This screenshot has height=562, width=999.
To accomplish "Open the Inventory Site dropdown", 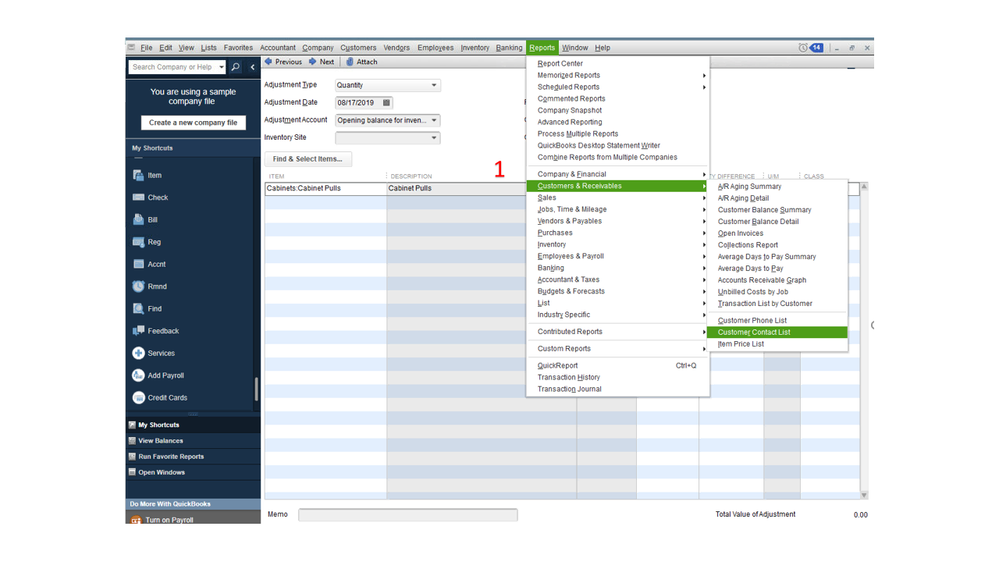I will tap(434, 138).
